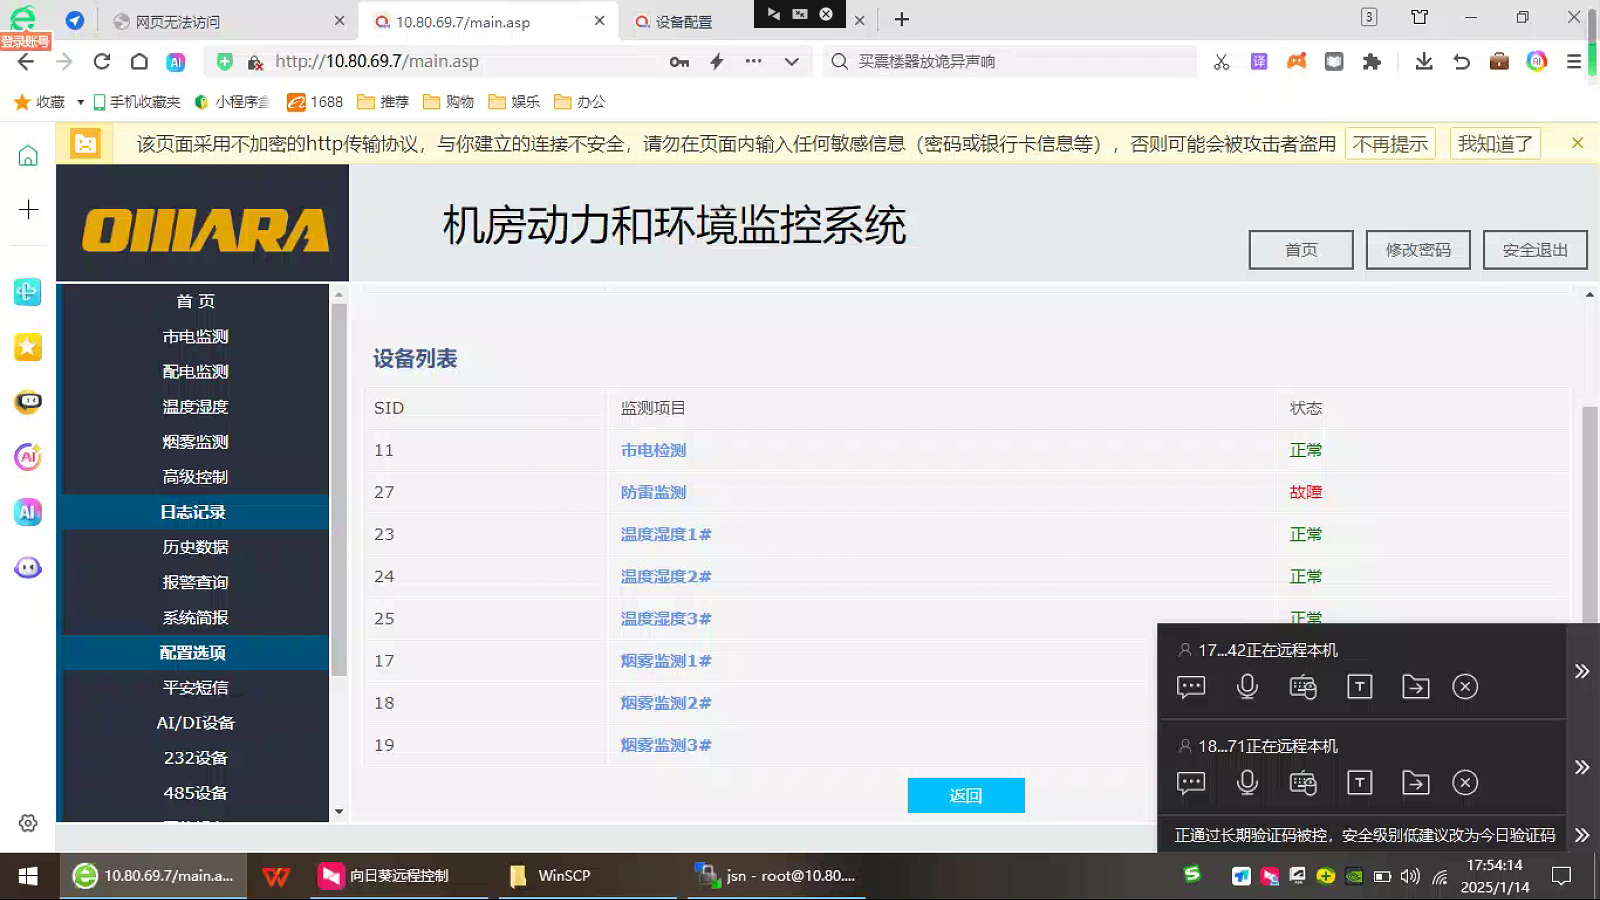Open the 防雷监测 device link

pos(654,492)
